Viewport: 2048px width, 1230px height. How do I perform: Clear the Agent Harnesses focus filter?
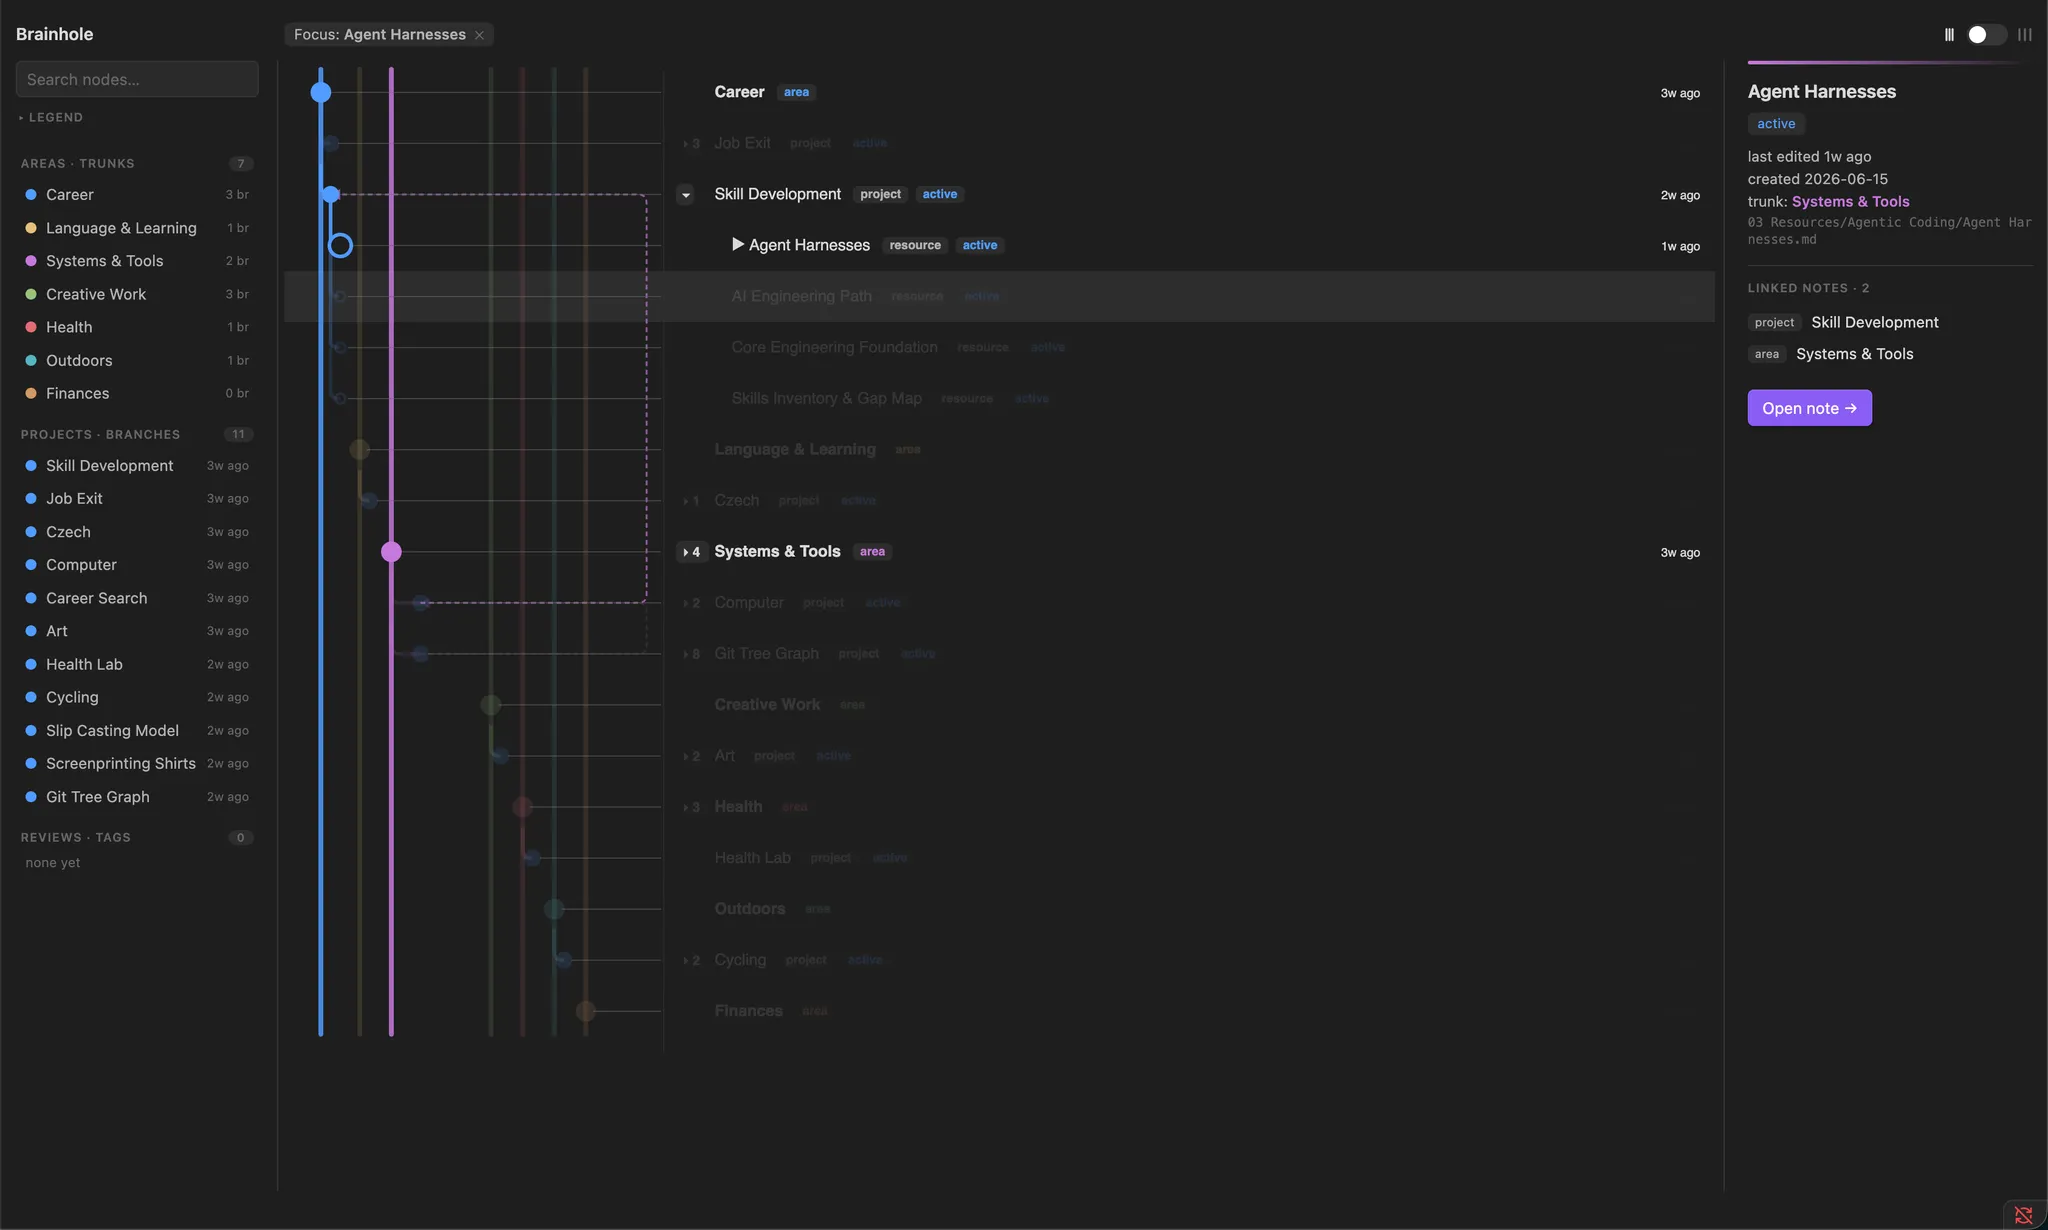click(479, 35)
